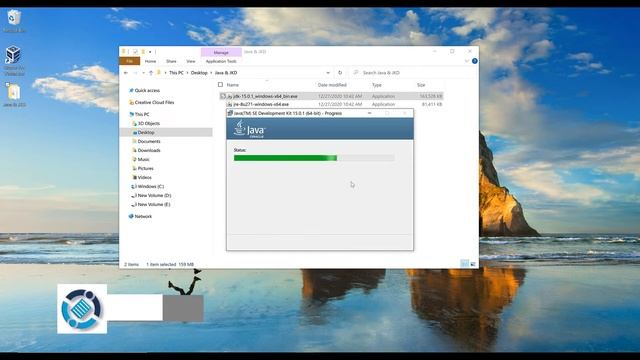Minimize the Java installer progress window
Image resolution: width=640 pixels, height=360 pixels.
click(x=369, y=113)
